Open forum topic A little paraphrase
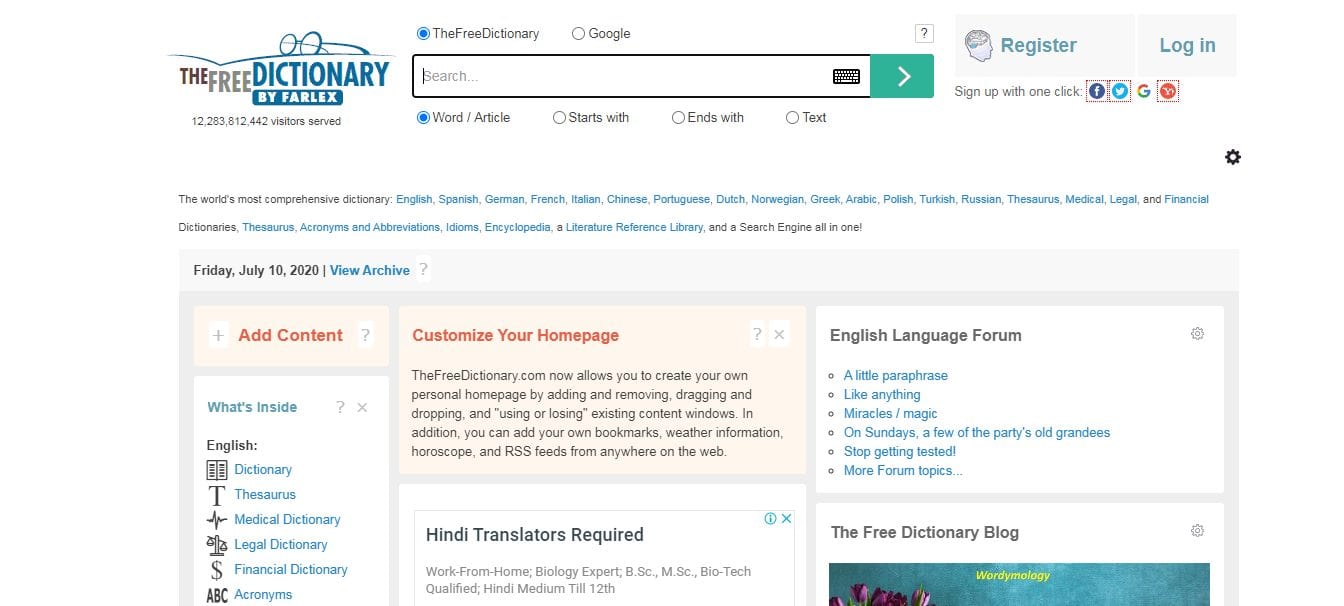This screenshot has height=606, width=1344. 895,376
